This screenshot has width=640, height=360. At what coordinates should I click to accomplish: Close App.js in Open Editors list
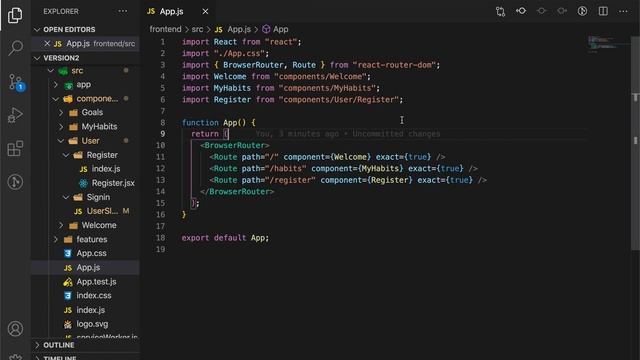tap(47, 43)
